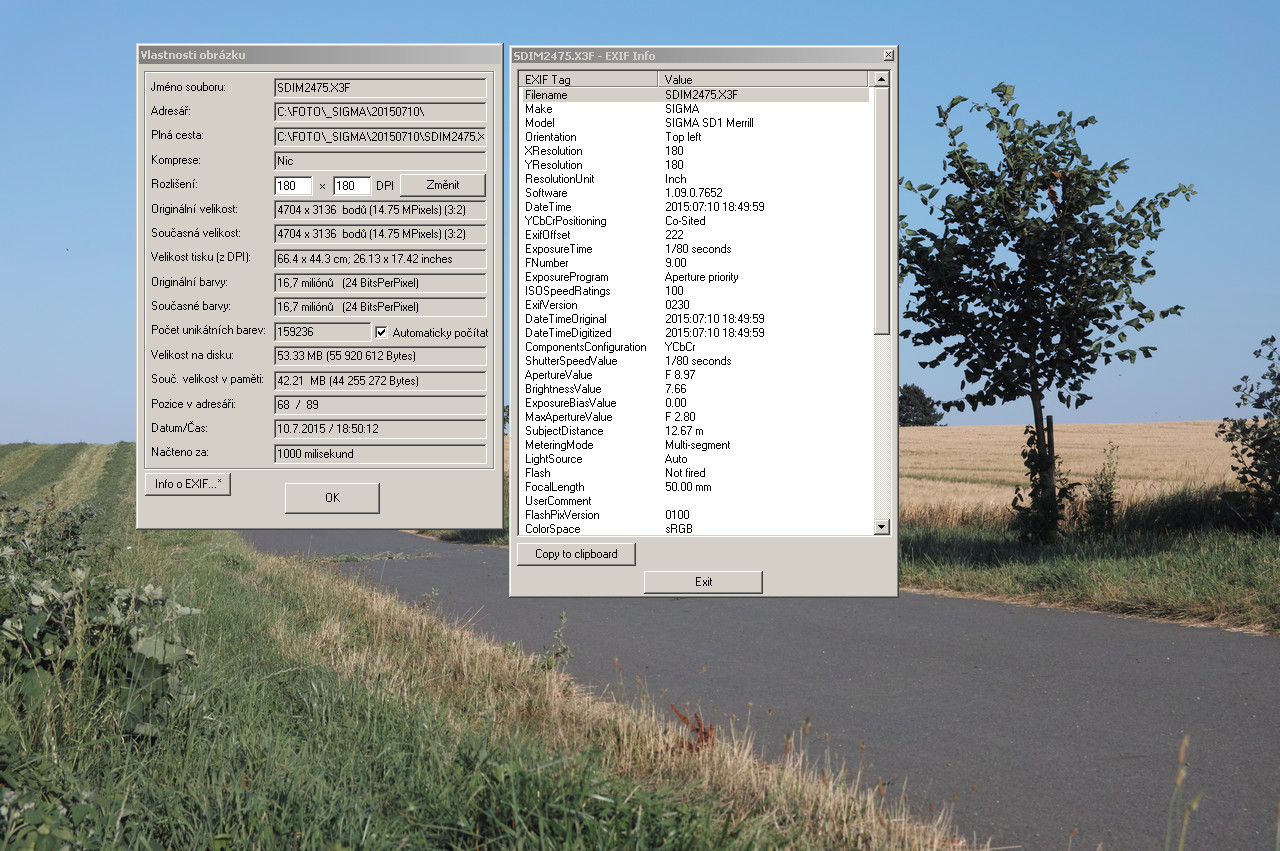
Task: Click the Value column header
Action: click(764, 79)
